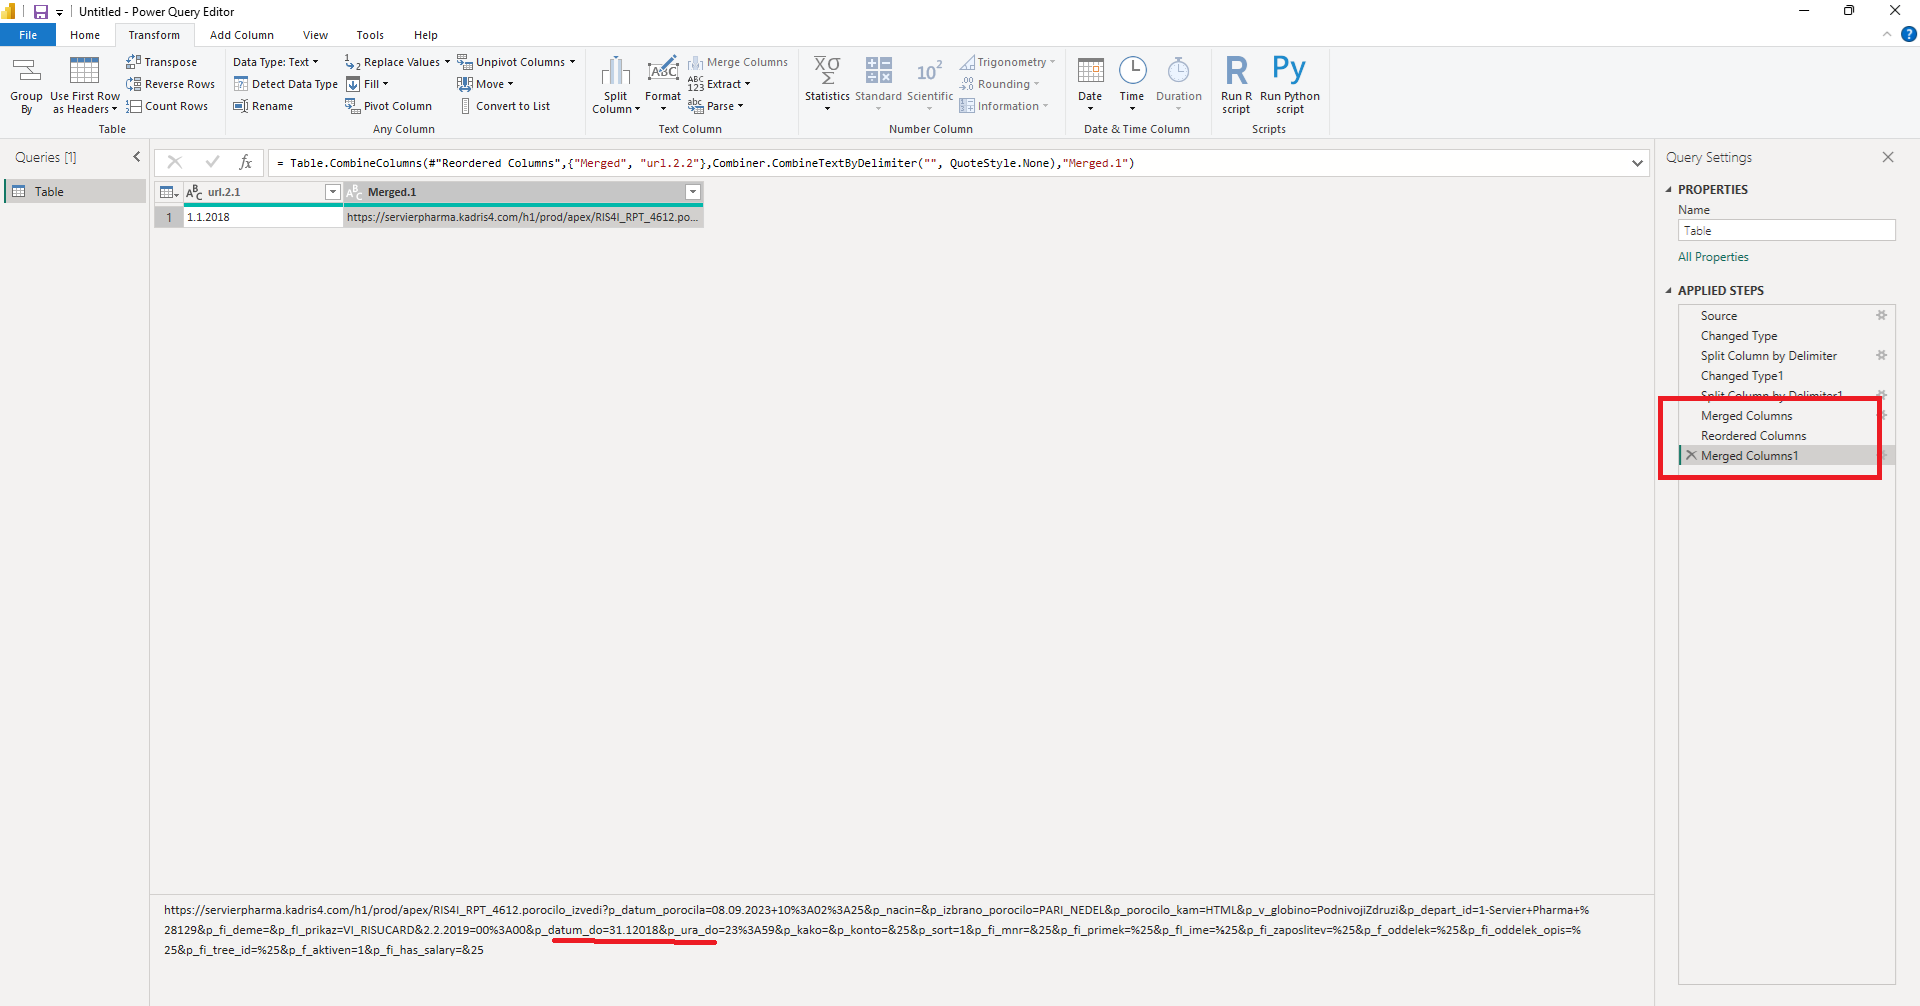The image size is (1920, 1006).
Task: Click the Group By icon
Action: (26, 85)
